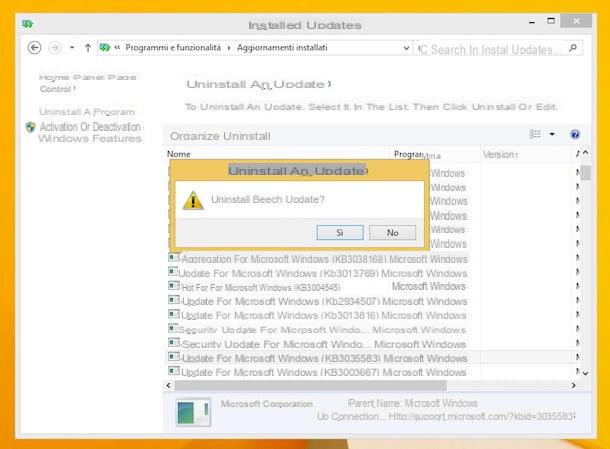Screen dimensions: 610x449
Task: Select Programmi e funzionalità breadcrumb
Action: click(173, 47)
